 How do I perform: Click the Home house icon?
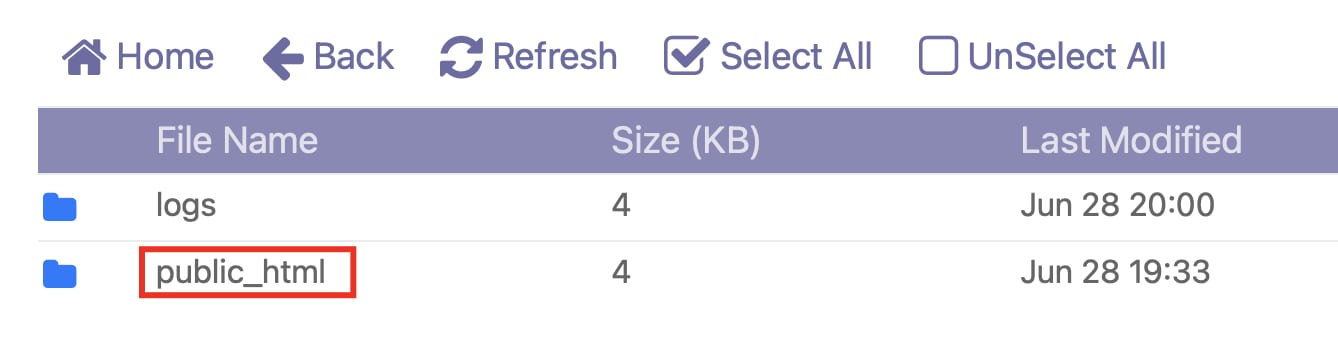point(84,57)
